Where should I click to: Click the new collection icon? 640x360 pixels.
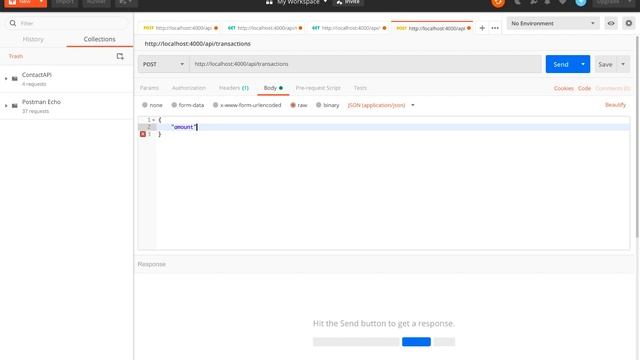(120, 56)
